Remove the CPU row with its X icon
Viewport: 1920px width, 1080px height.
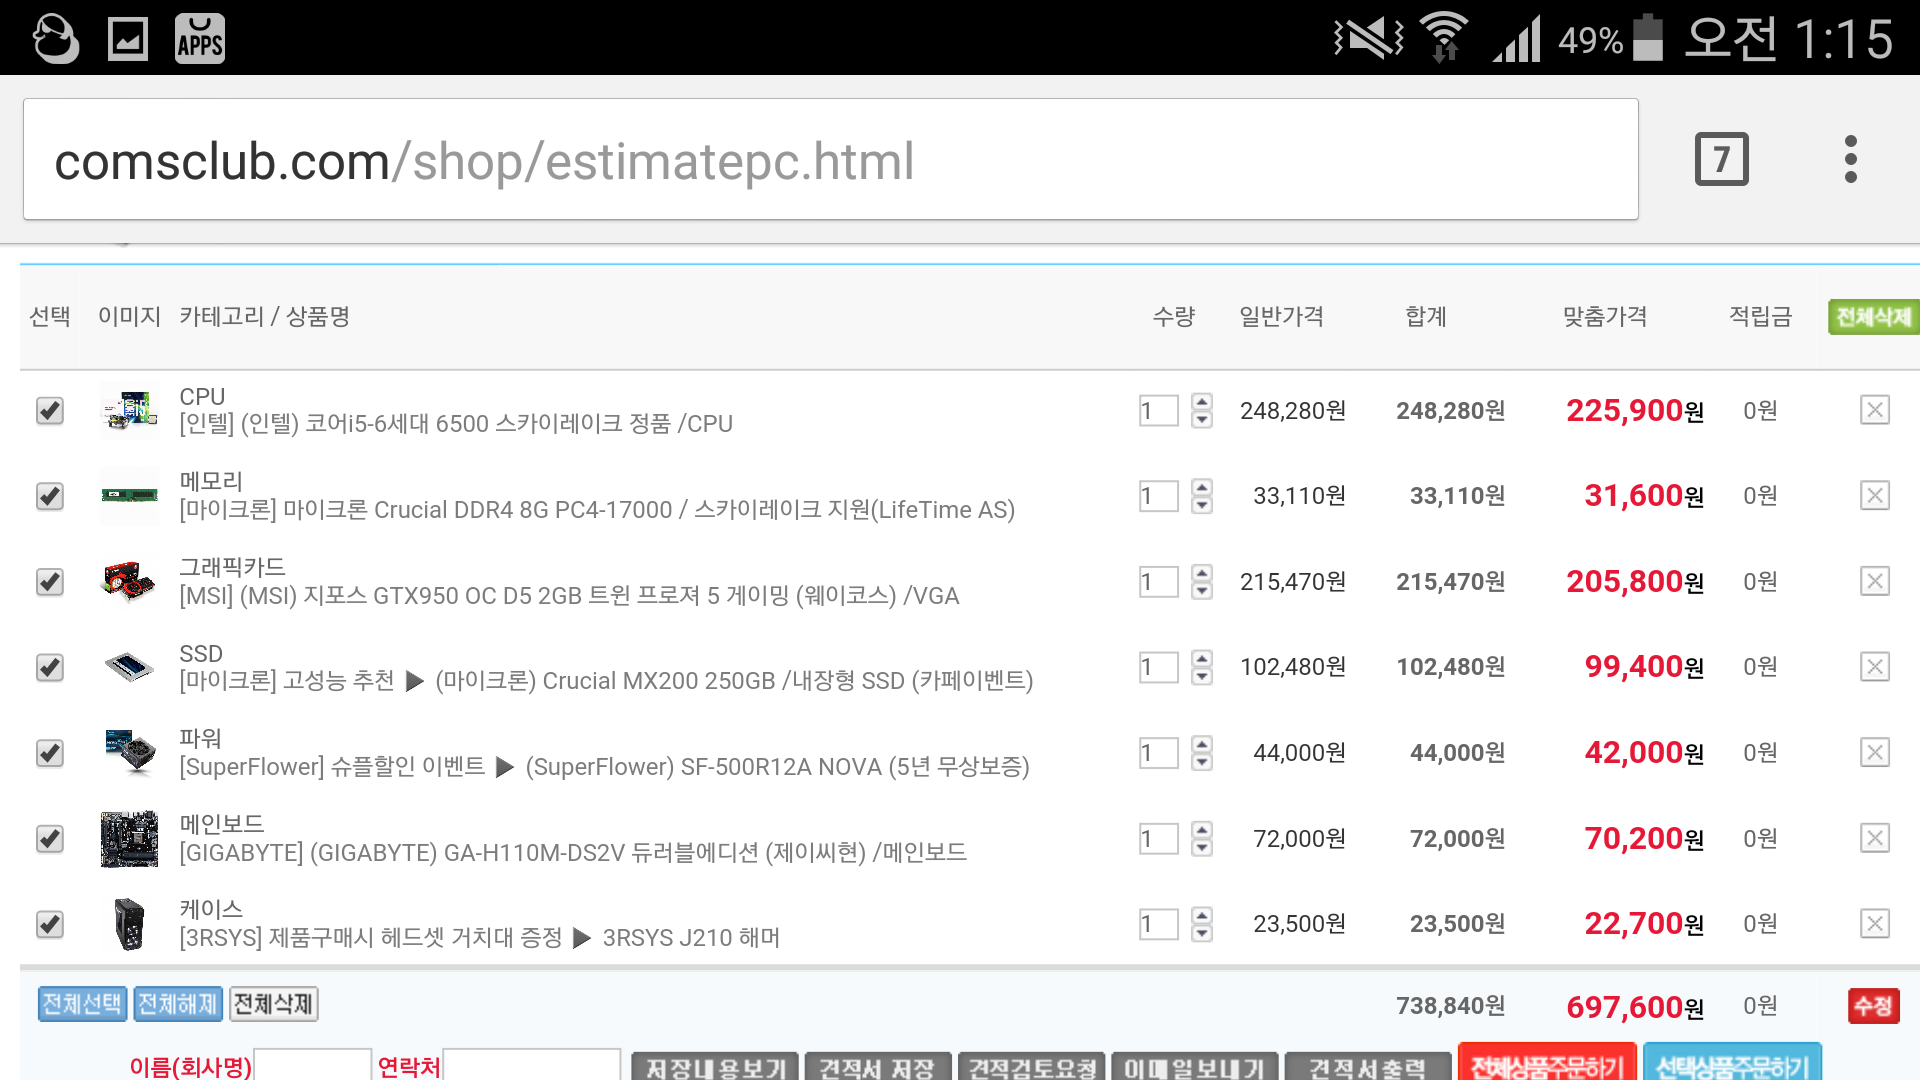1874,410
